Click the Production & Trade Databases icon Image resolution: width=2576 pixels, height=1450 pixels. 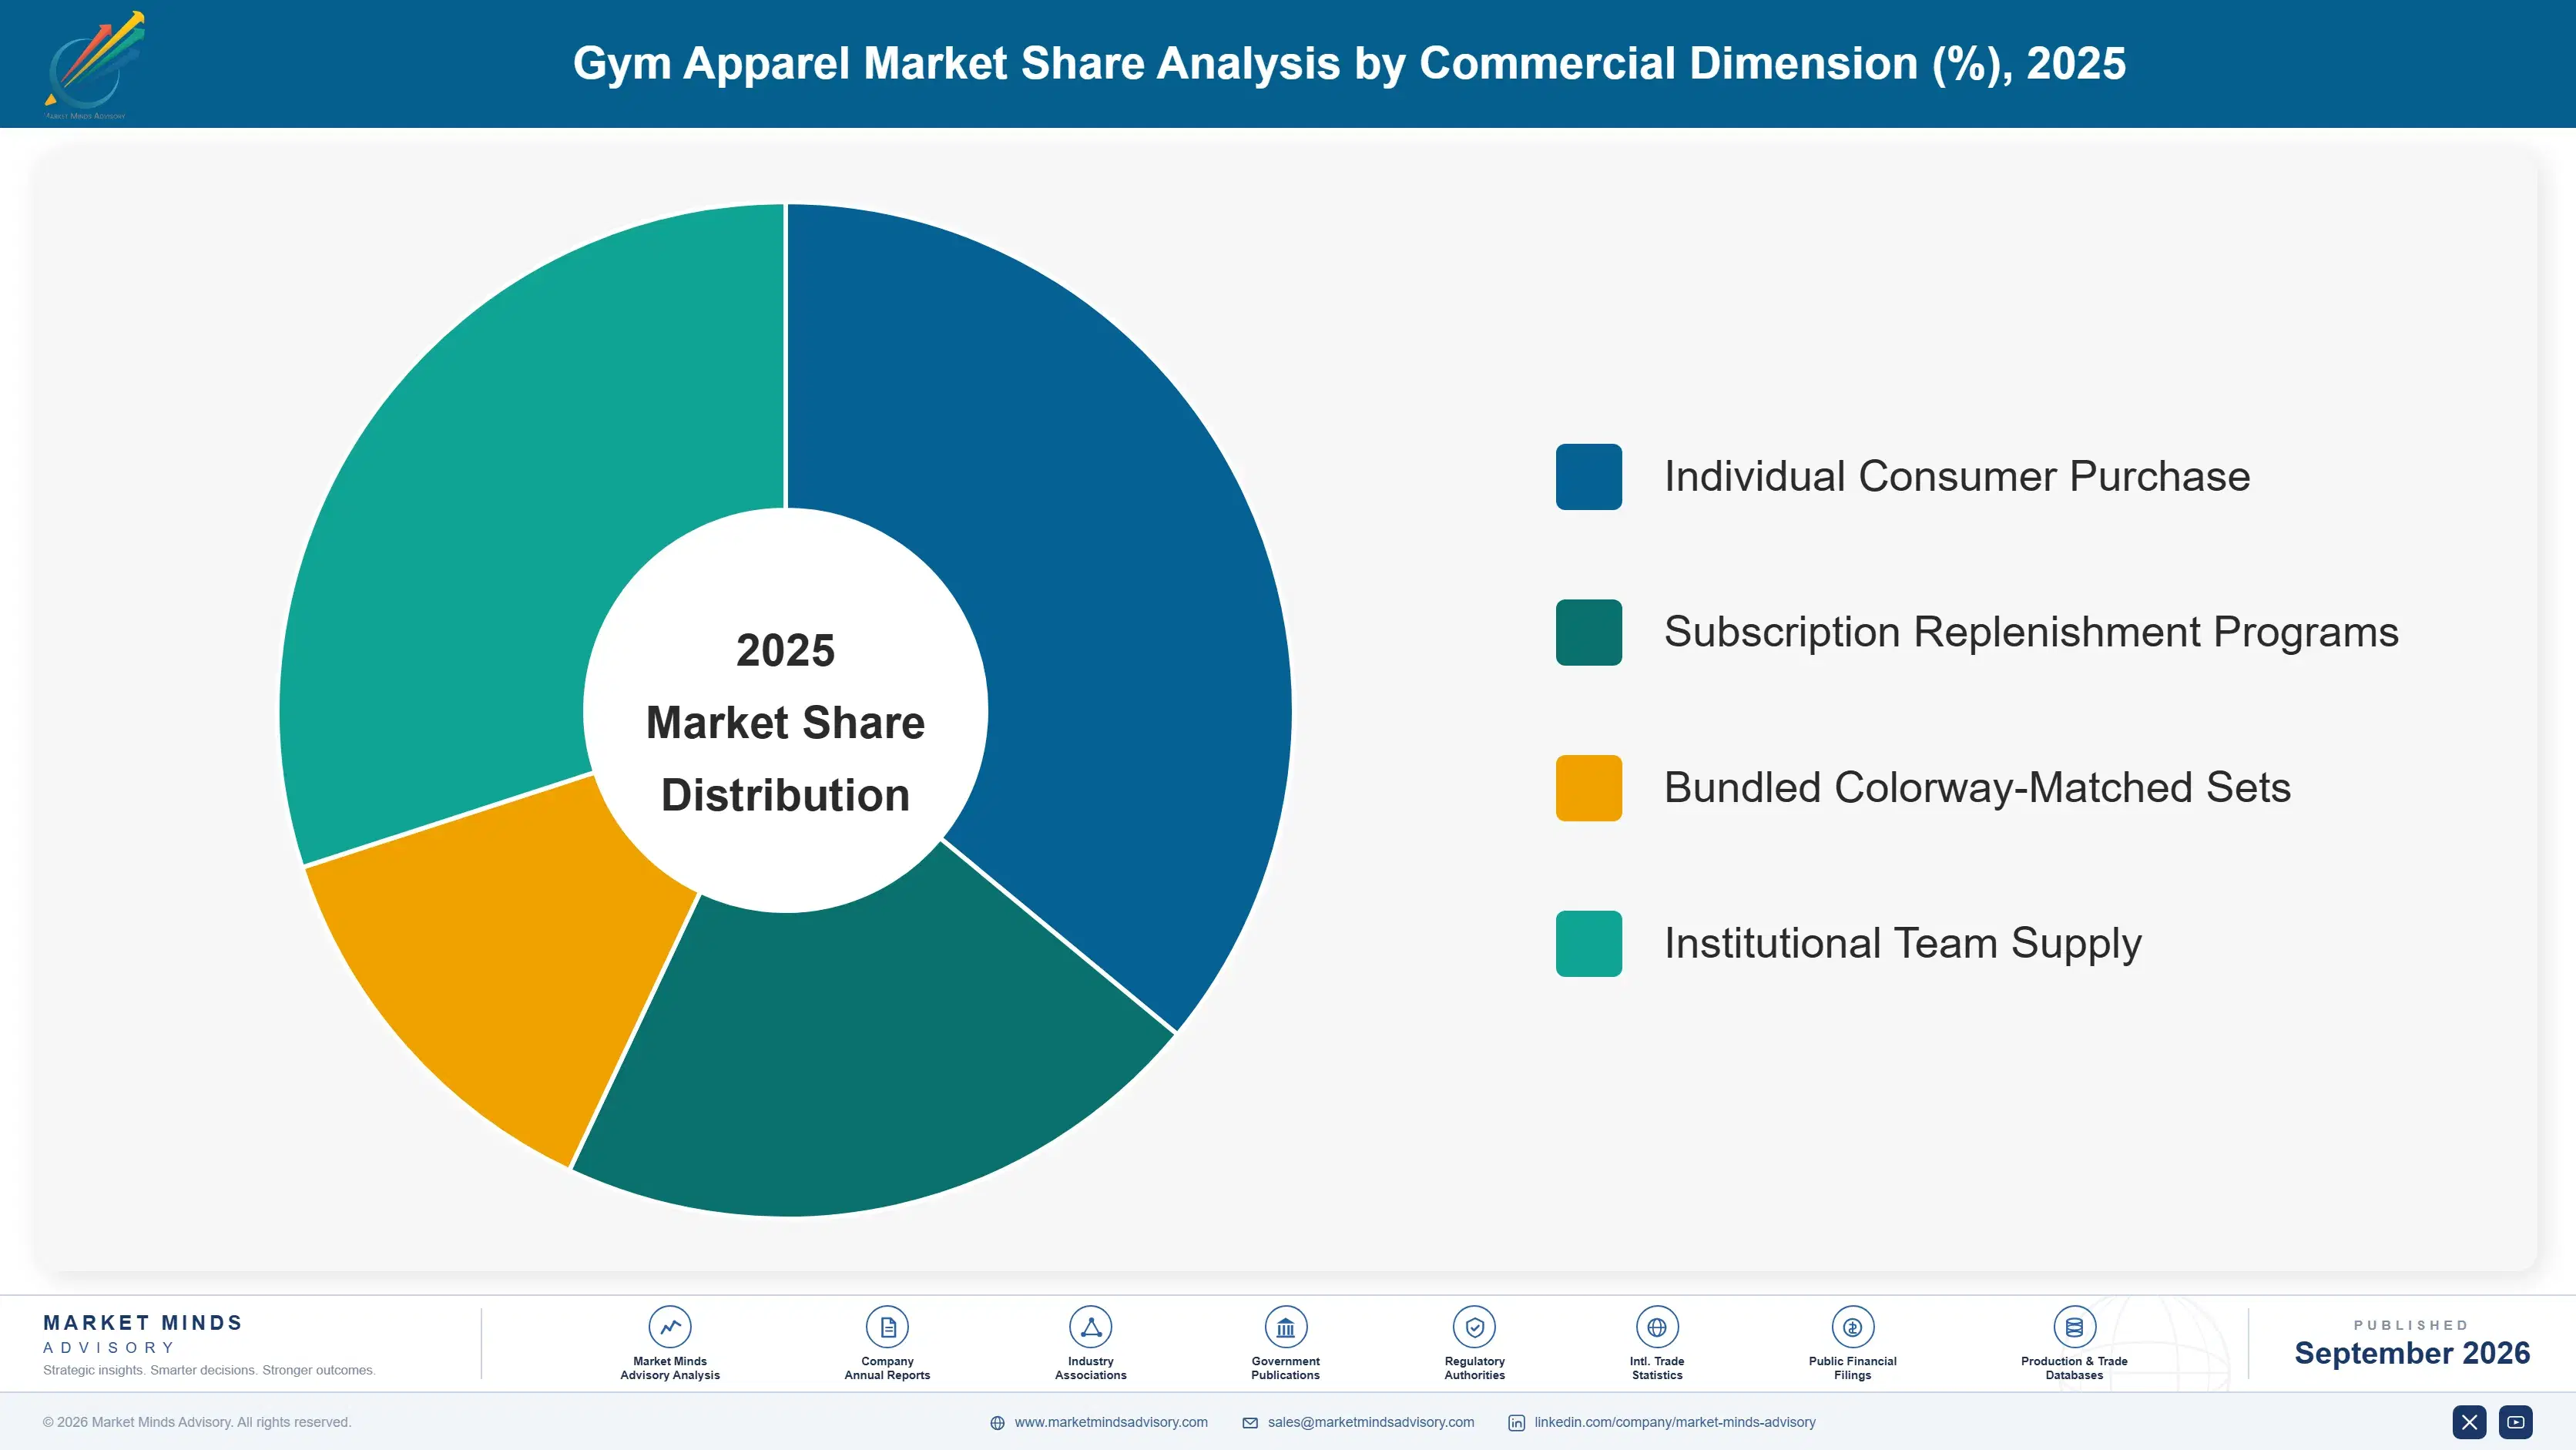(2074, 1327)
